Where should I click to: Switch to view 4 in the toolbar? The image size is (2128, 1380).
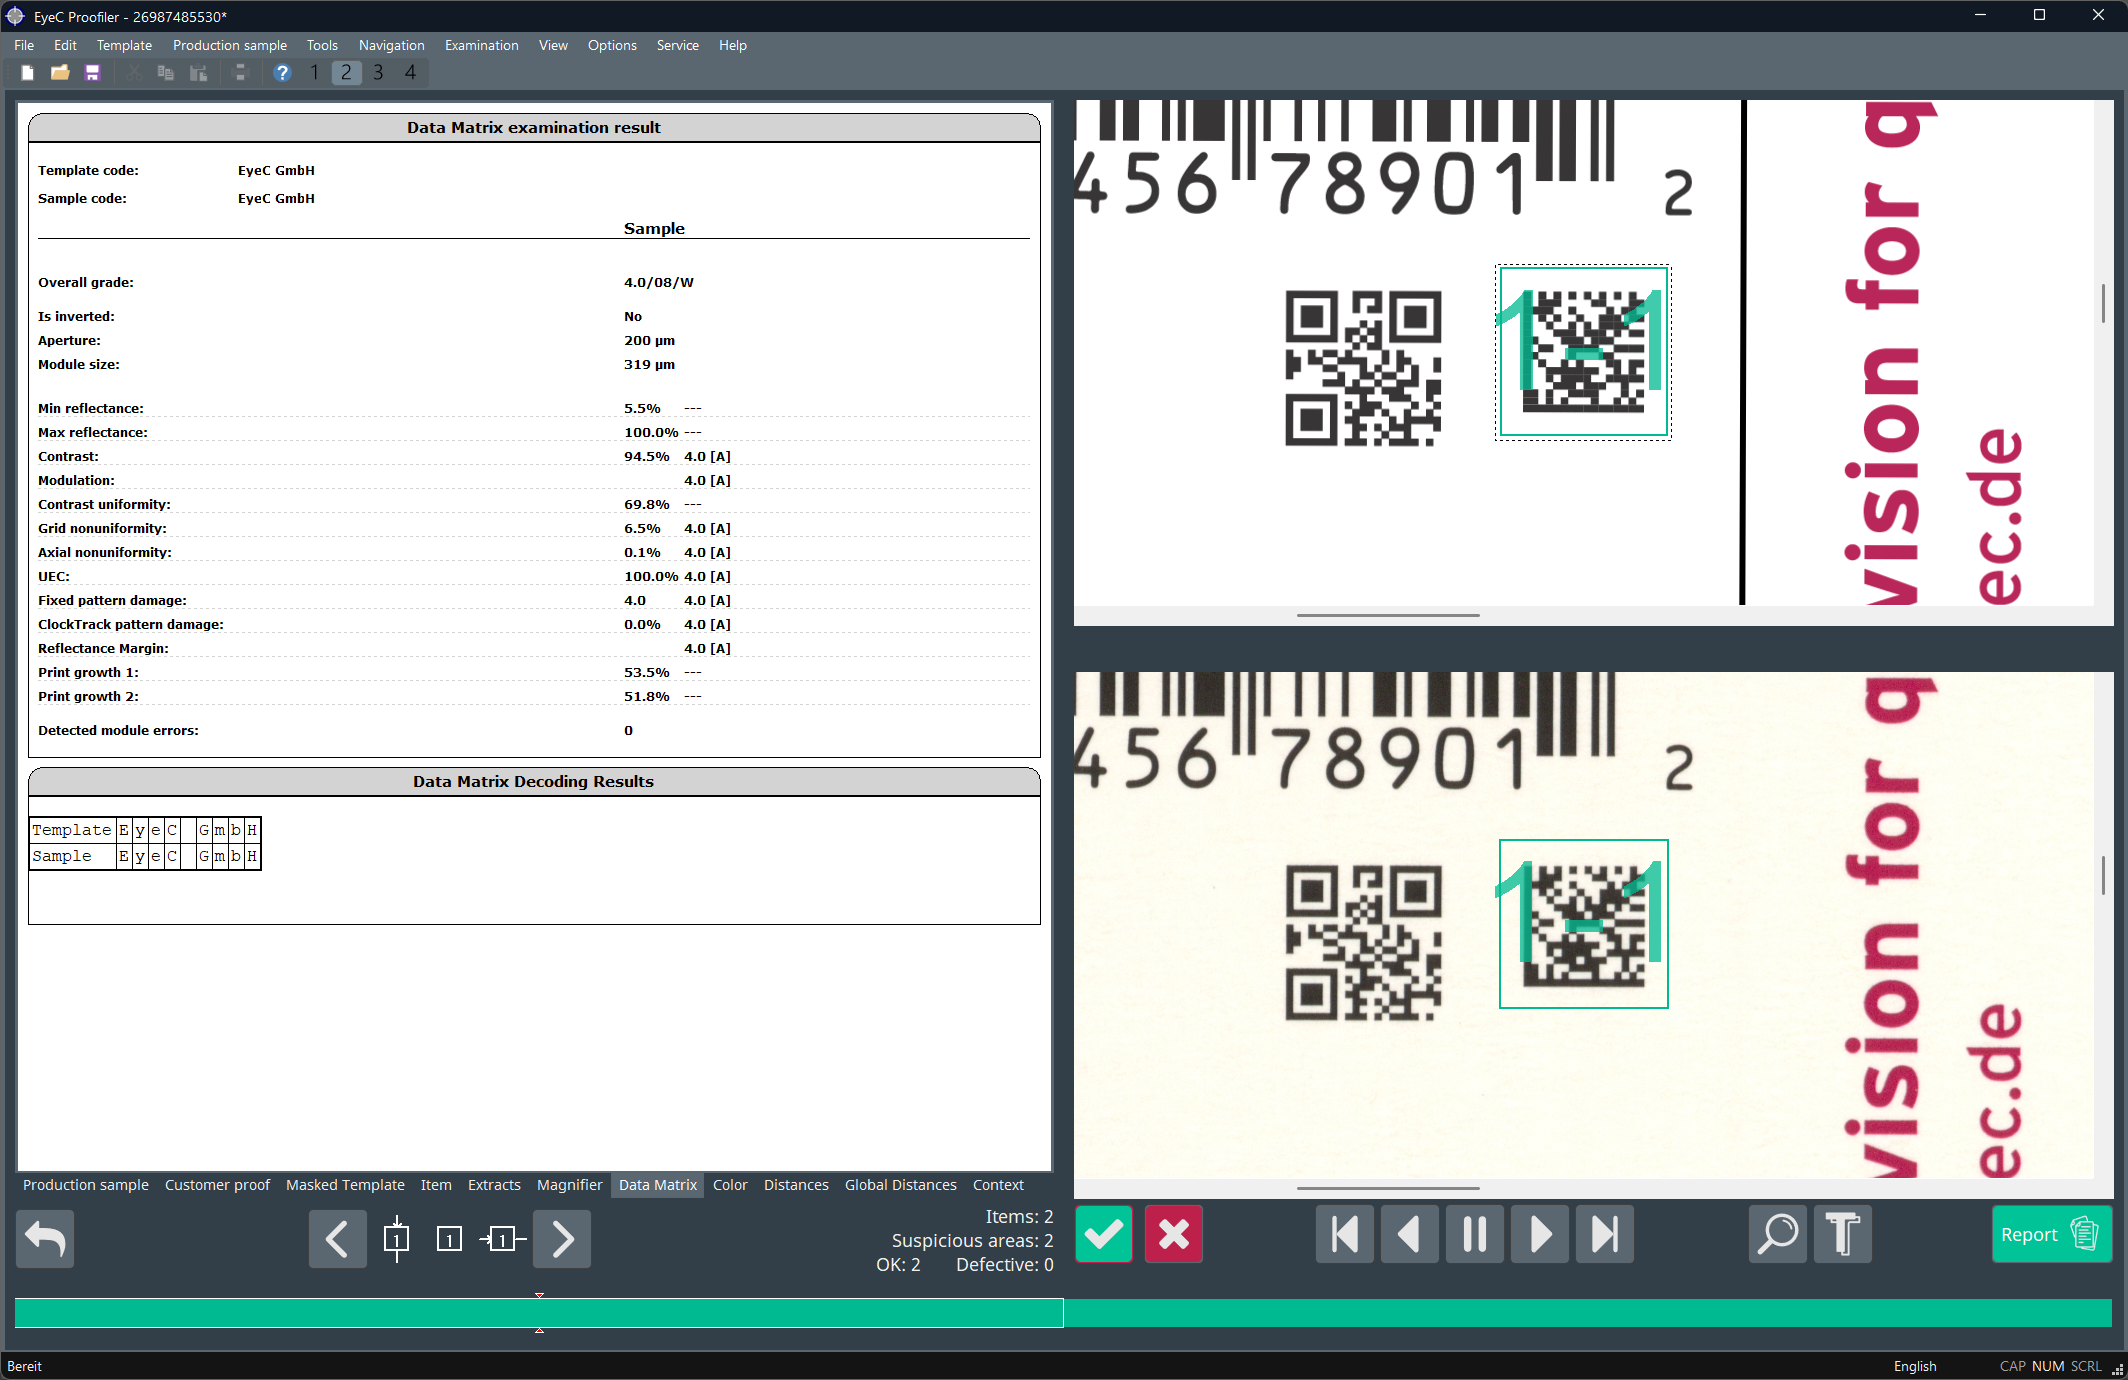pos(410,73)
